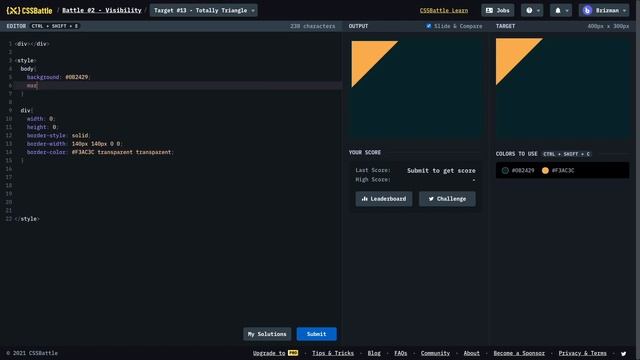Open the Tips & Tricks link

coord(333,353)
